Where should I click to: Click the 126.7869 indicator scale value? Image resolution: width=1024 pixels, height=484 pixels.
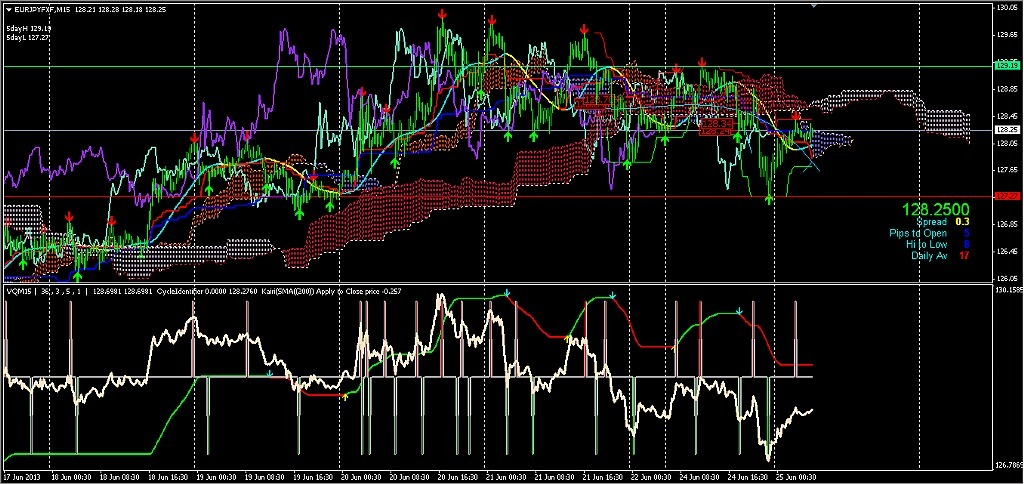(x=1007, y=466)
